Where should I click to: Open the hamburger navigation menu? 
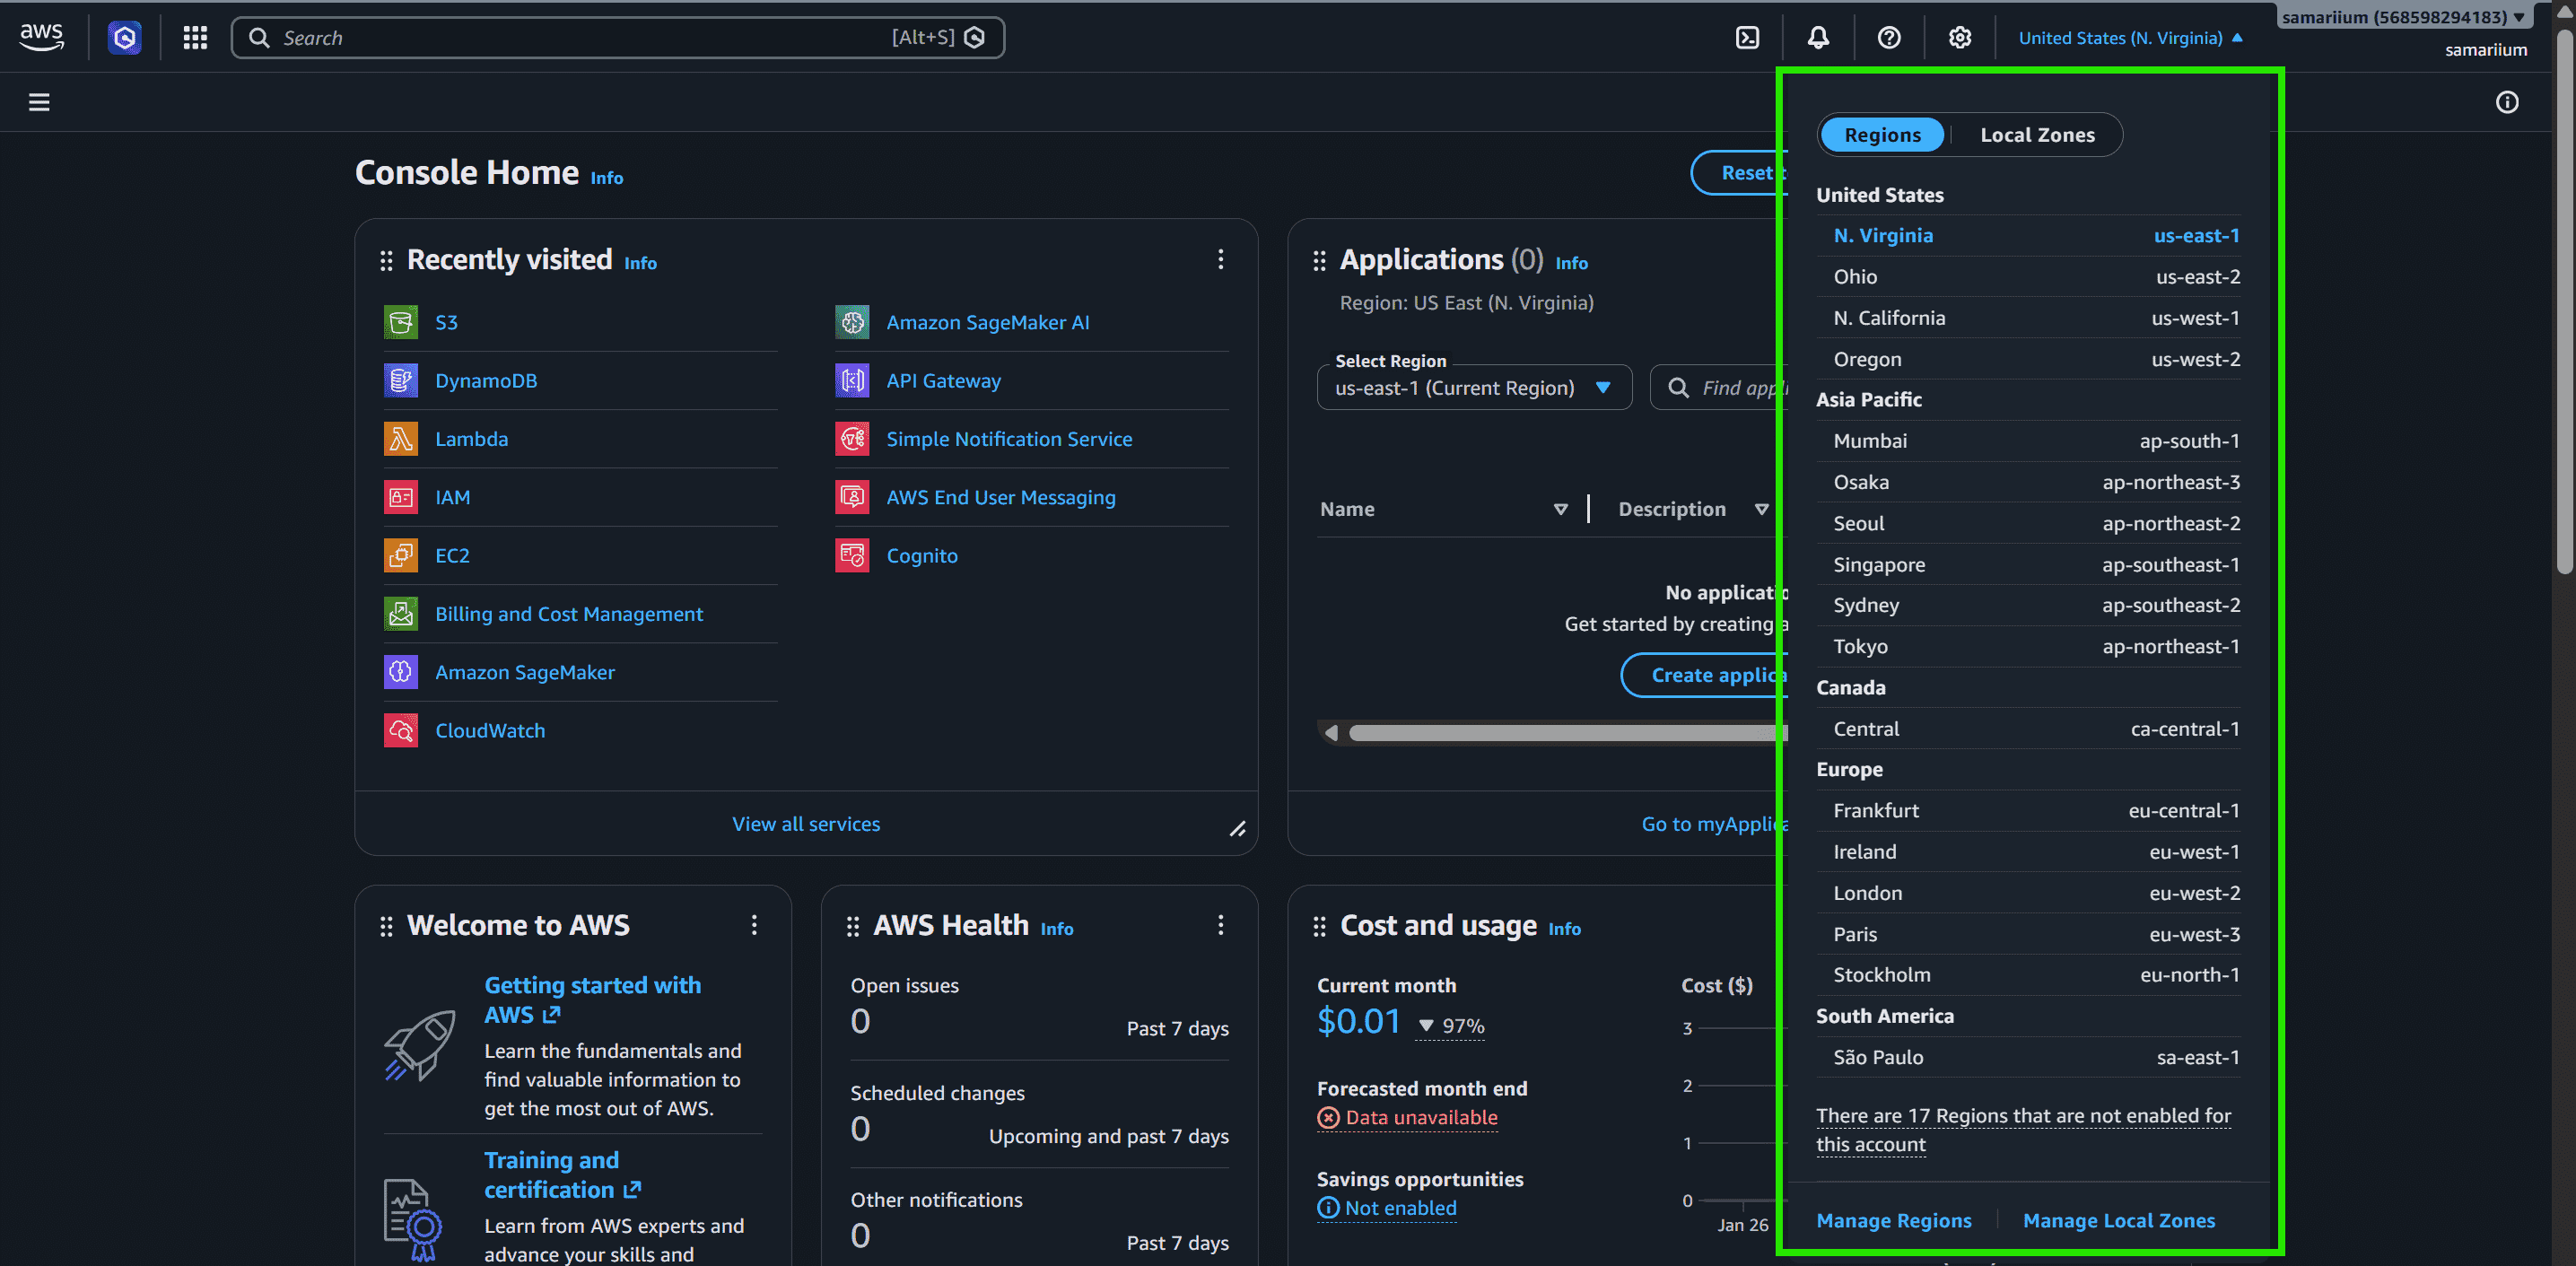pyautogui.click(x=39, y=102)
